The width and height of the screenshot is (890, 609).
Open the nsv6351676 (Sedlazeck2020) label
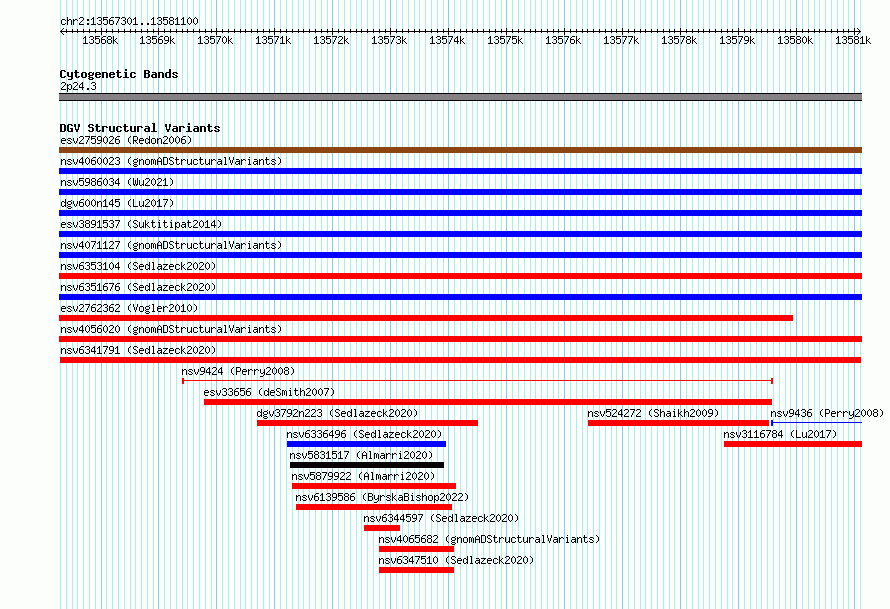click(138, 287)
